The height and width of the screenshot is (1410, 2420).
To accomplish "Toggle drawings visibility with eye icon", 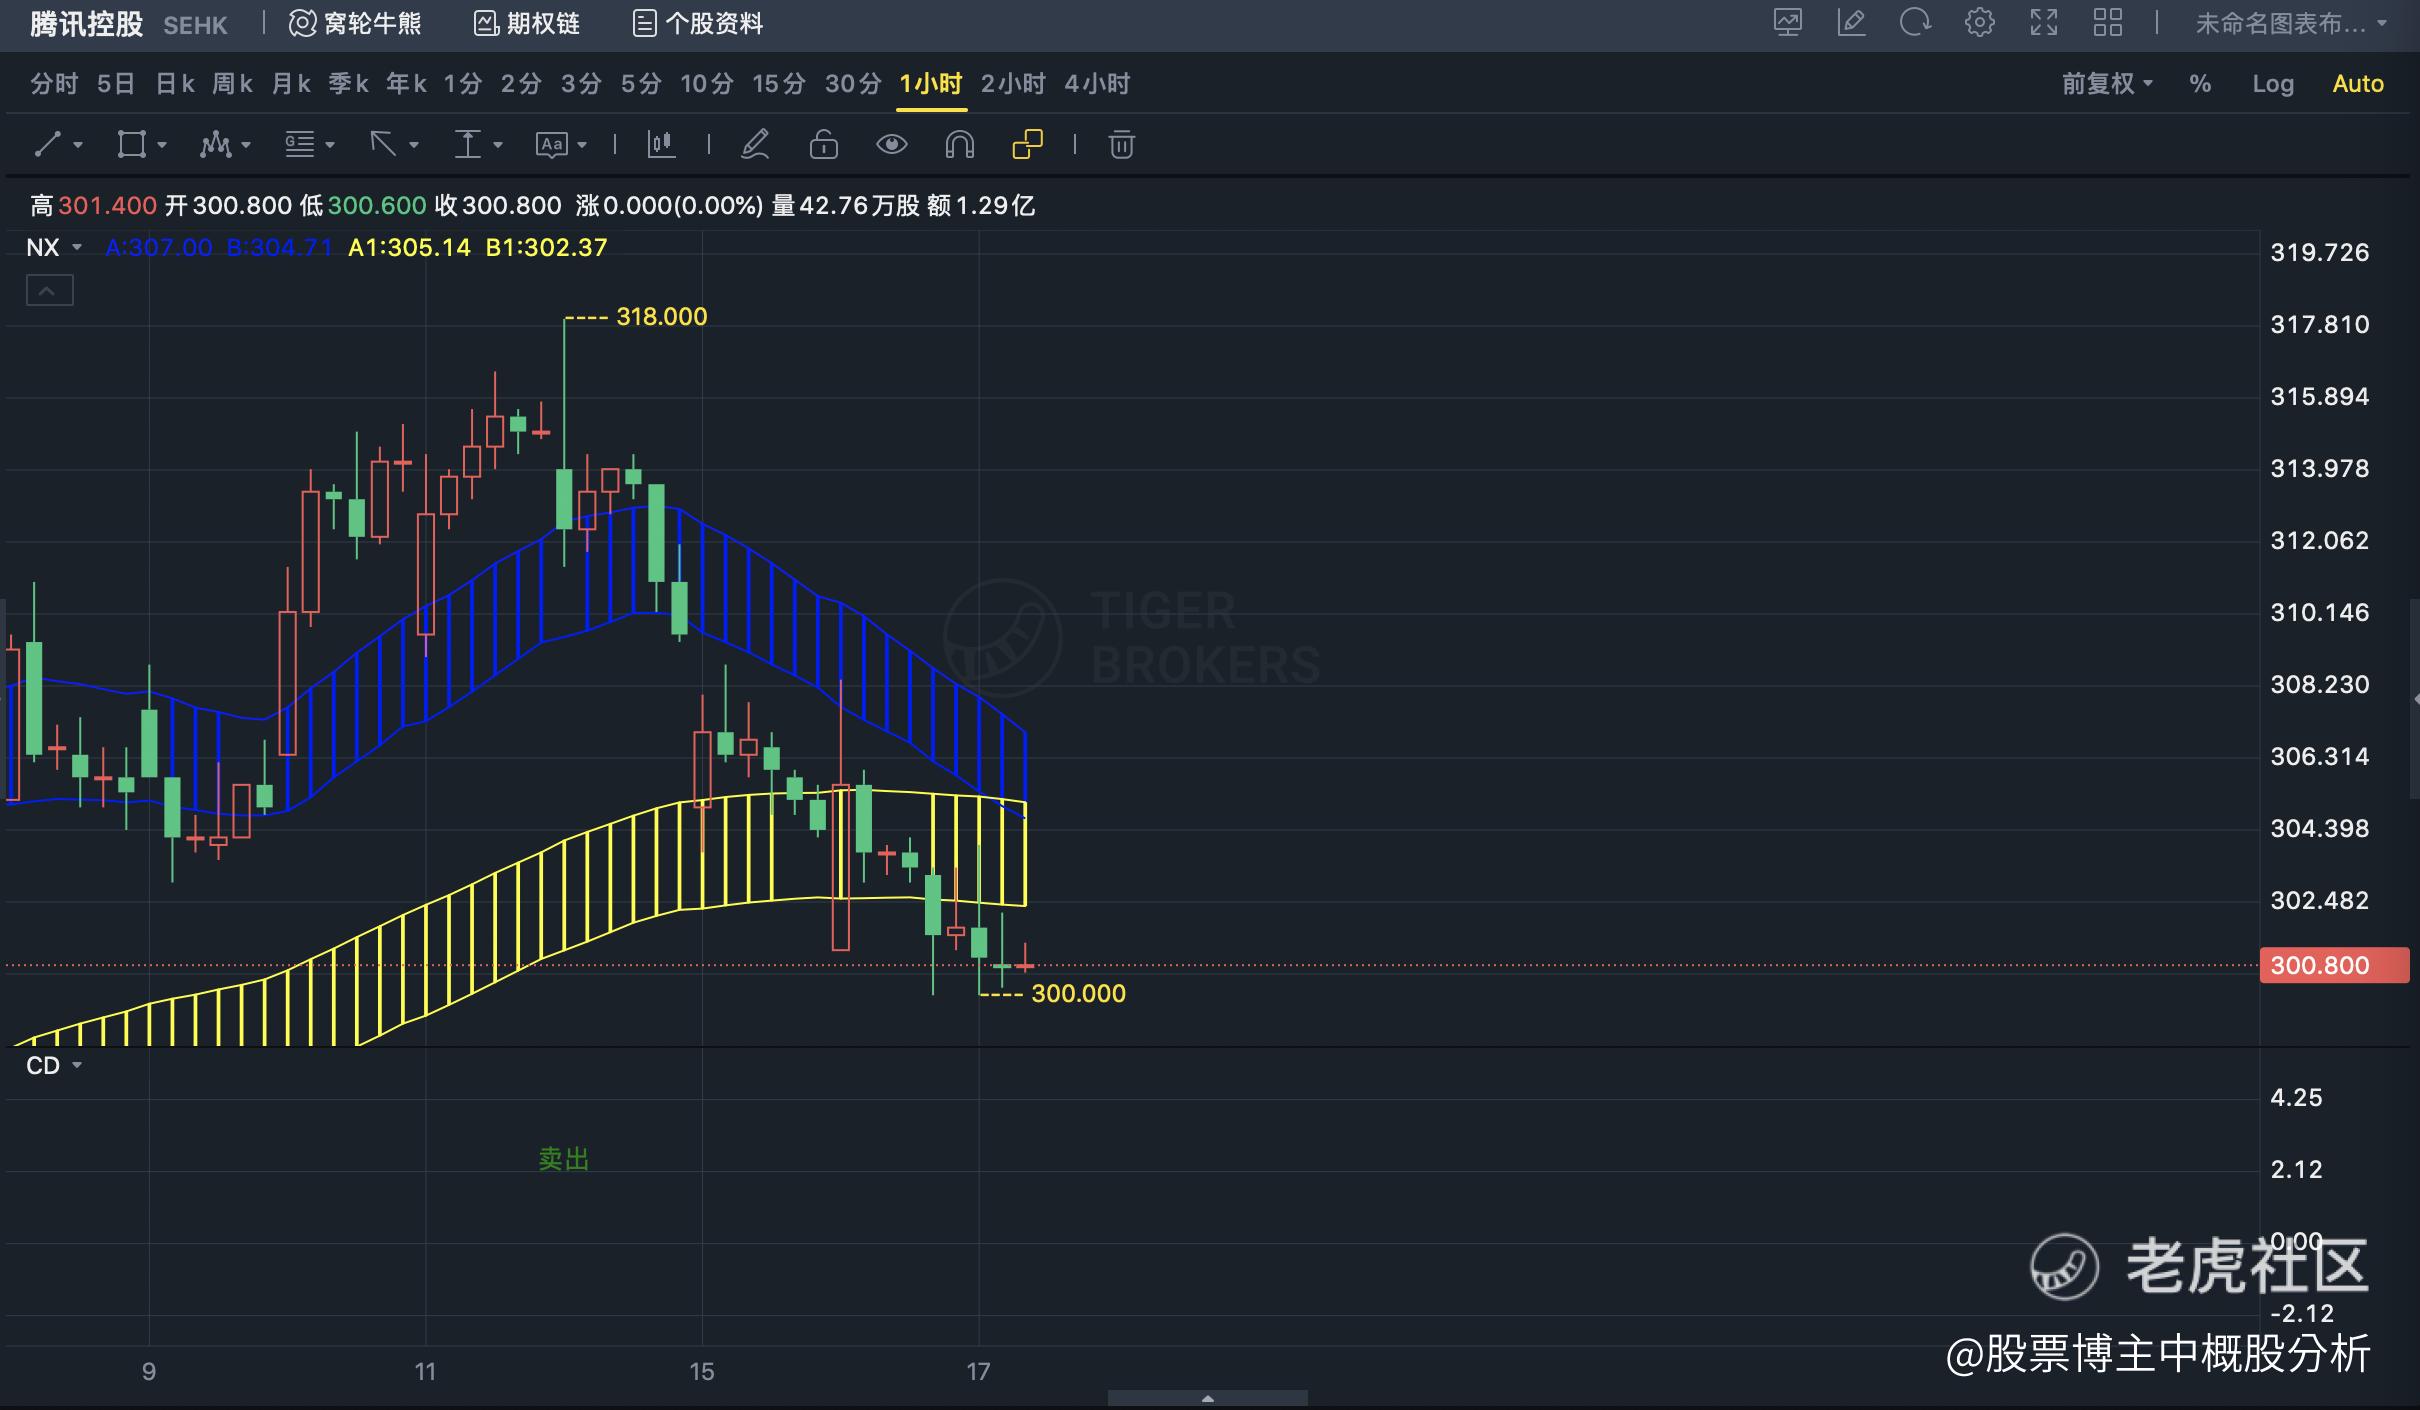I will tap(891, 145).
